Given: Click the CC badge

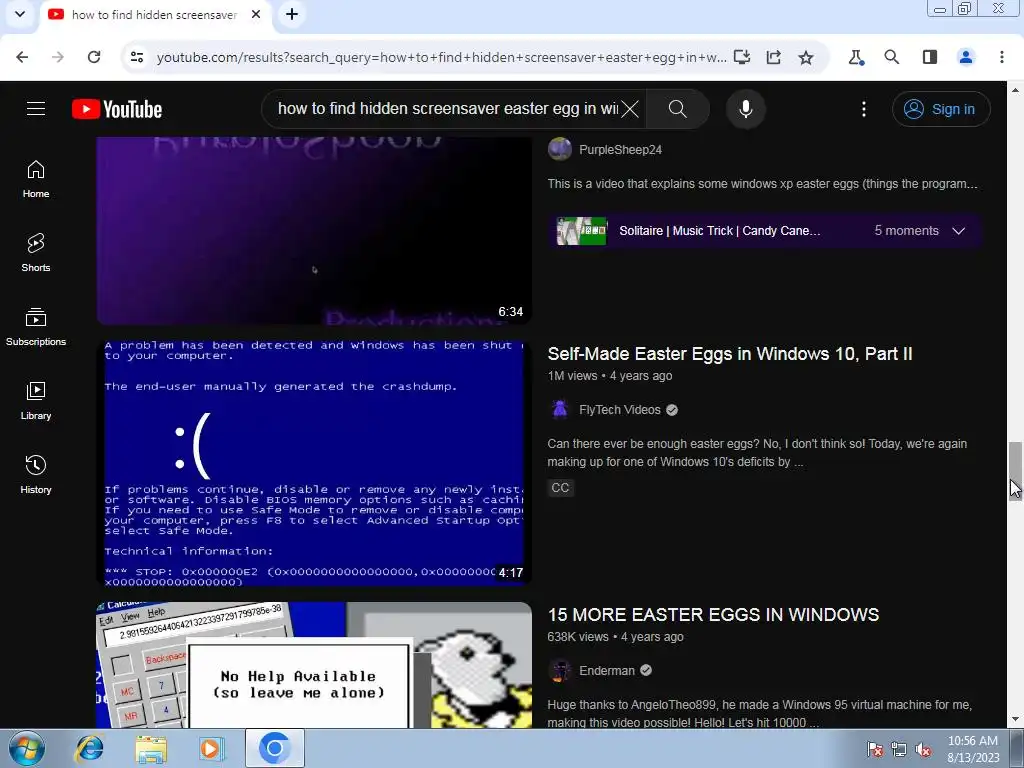Looking at the screenshot, I should coord(560,488).
